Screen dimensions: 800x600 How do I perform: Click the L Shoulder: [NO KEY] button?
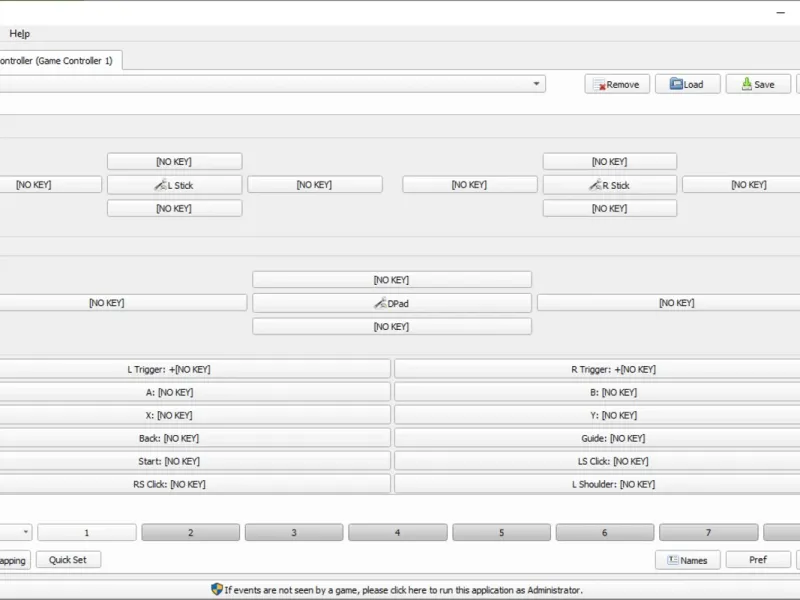click(597, 484)
